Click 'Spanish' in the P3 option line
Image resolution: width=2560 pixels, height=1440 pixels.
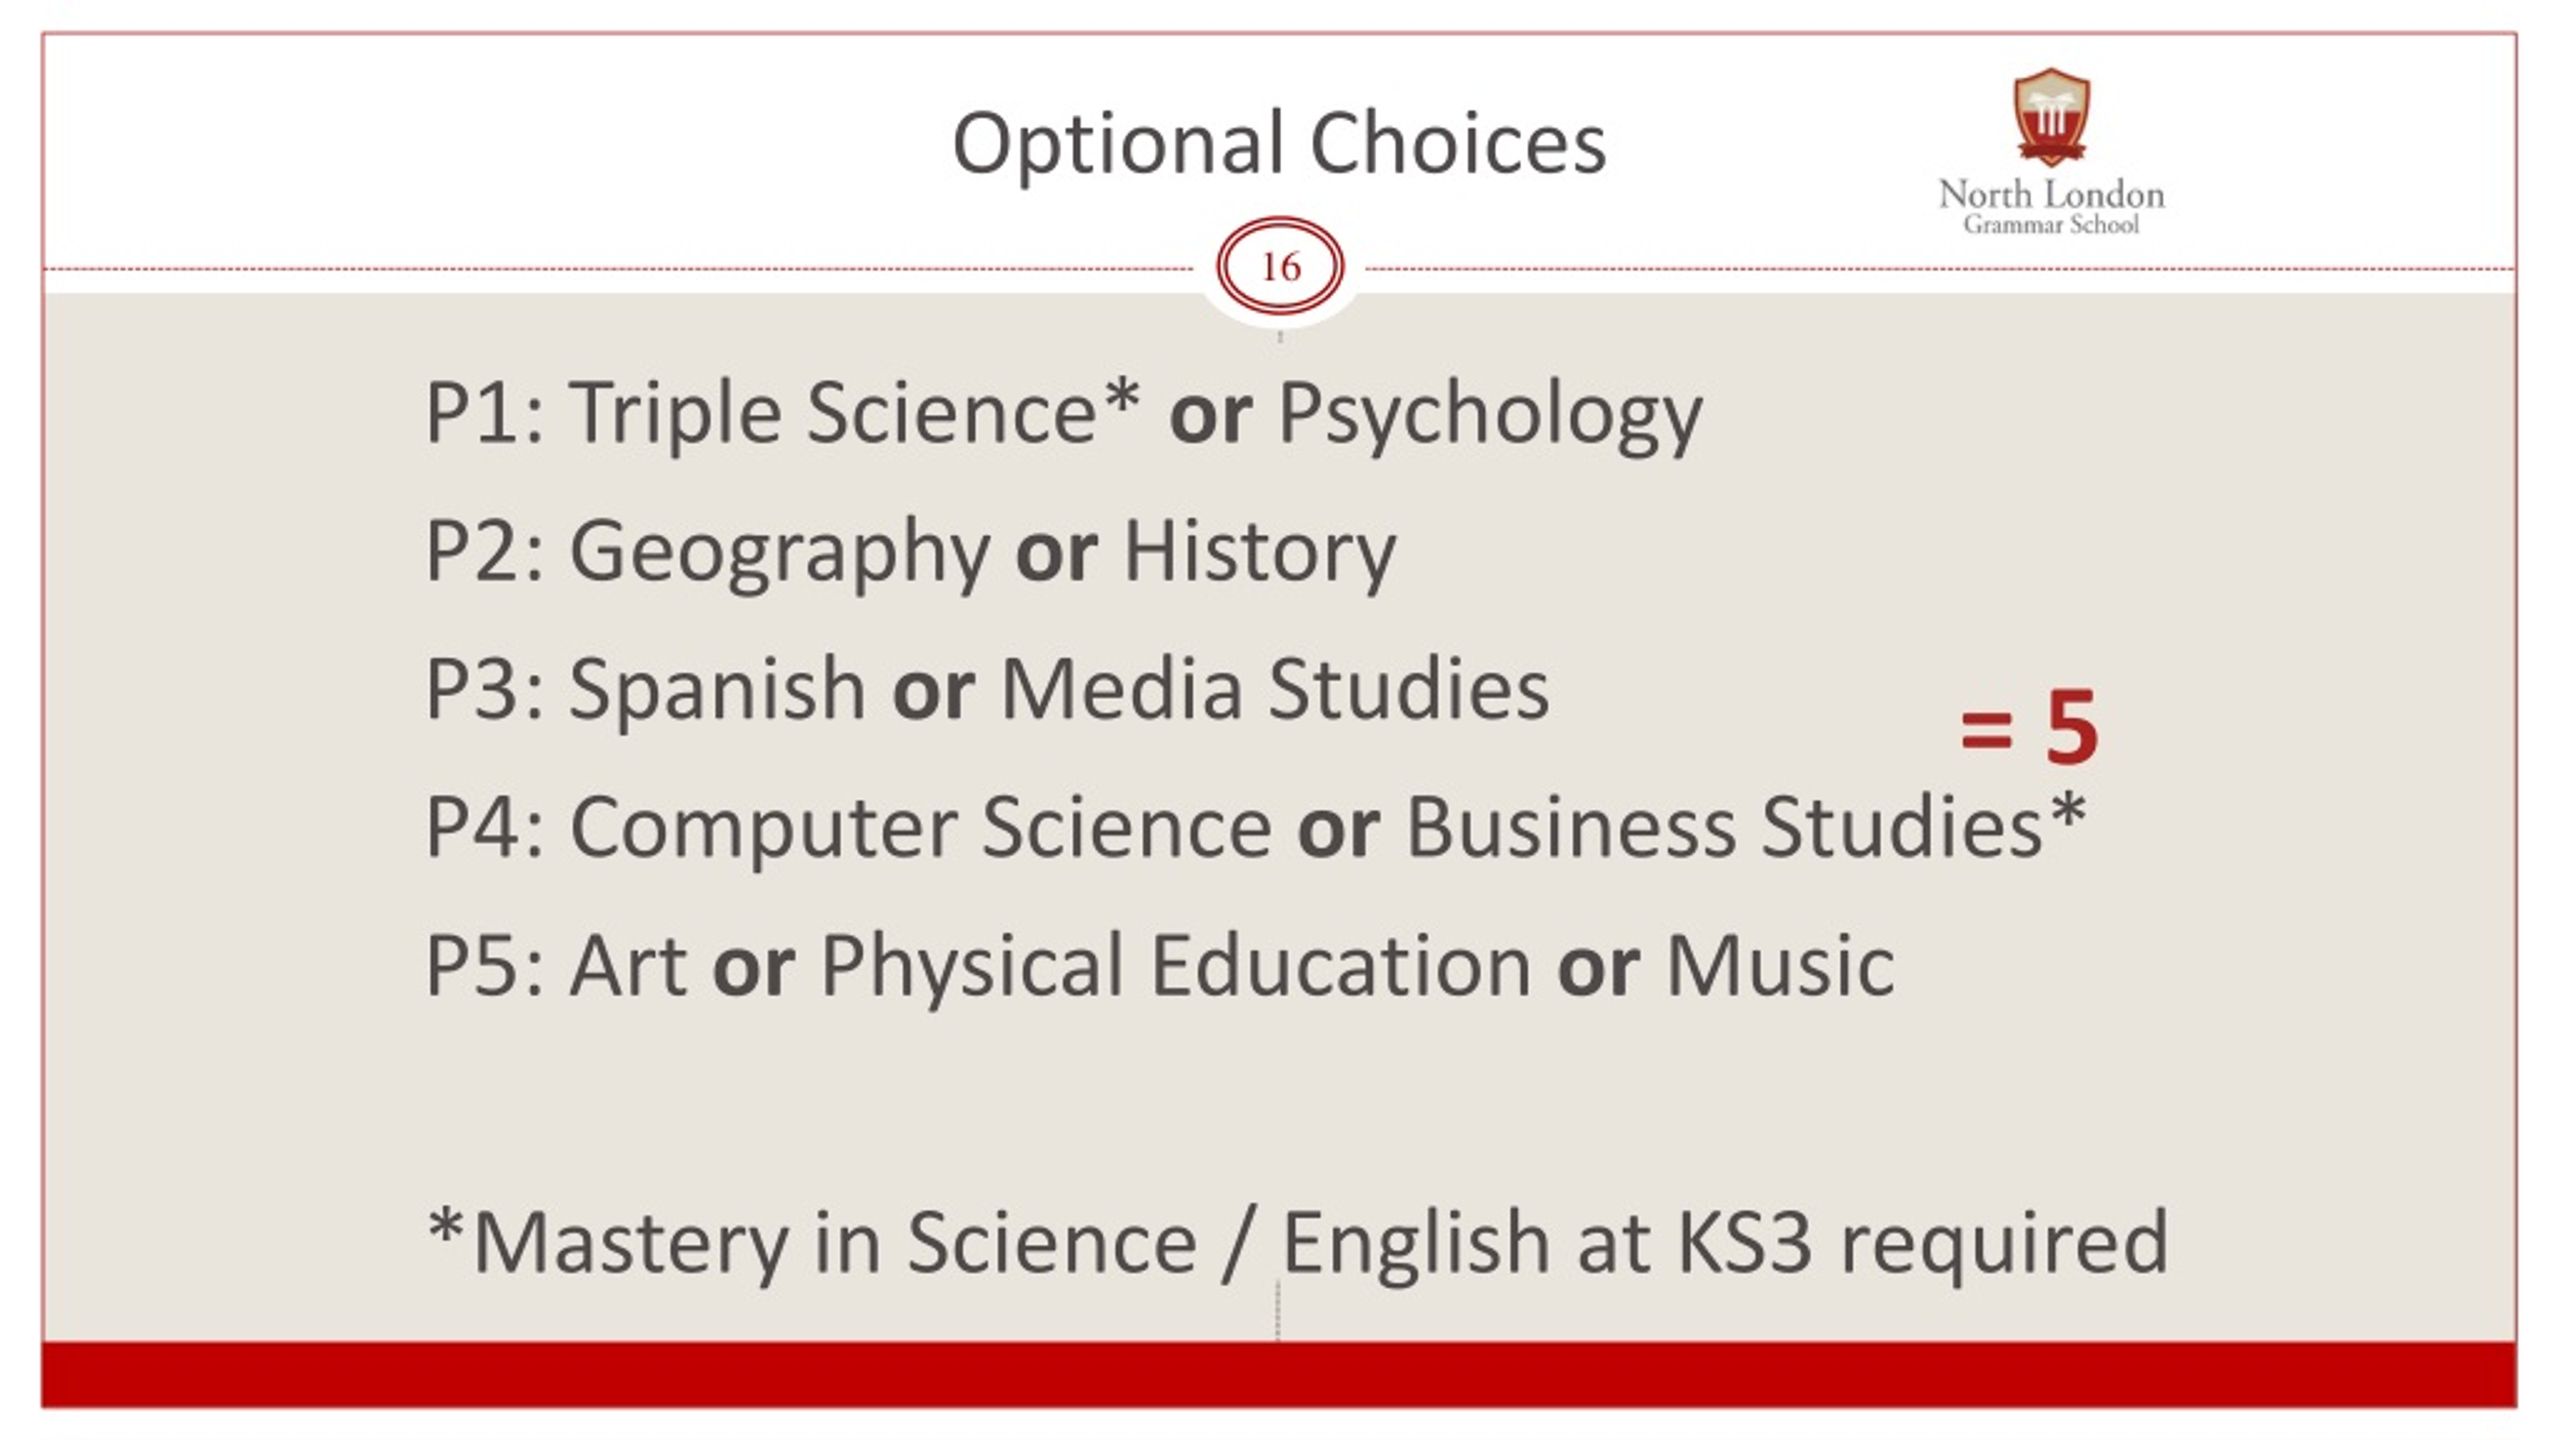[x=717, y=691]
